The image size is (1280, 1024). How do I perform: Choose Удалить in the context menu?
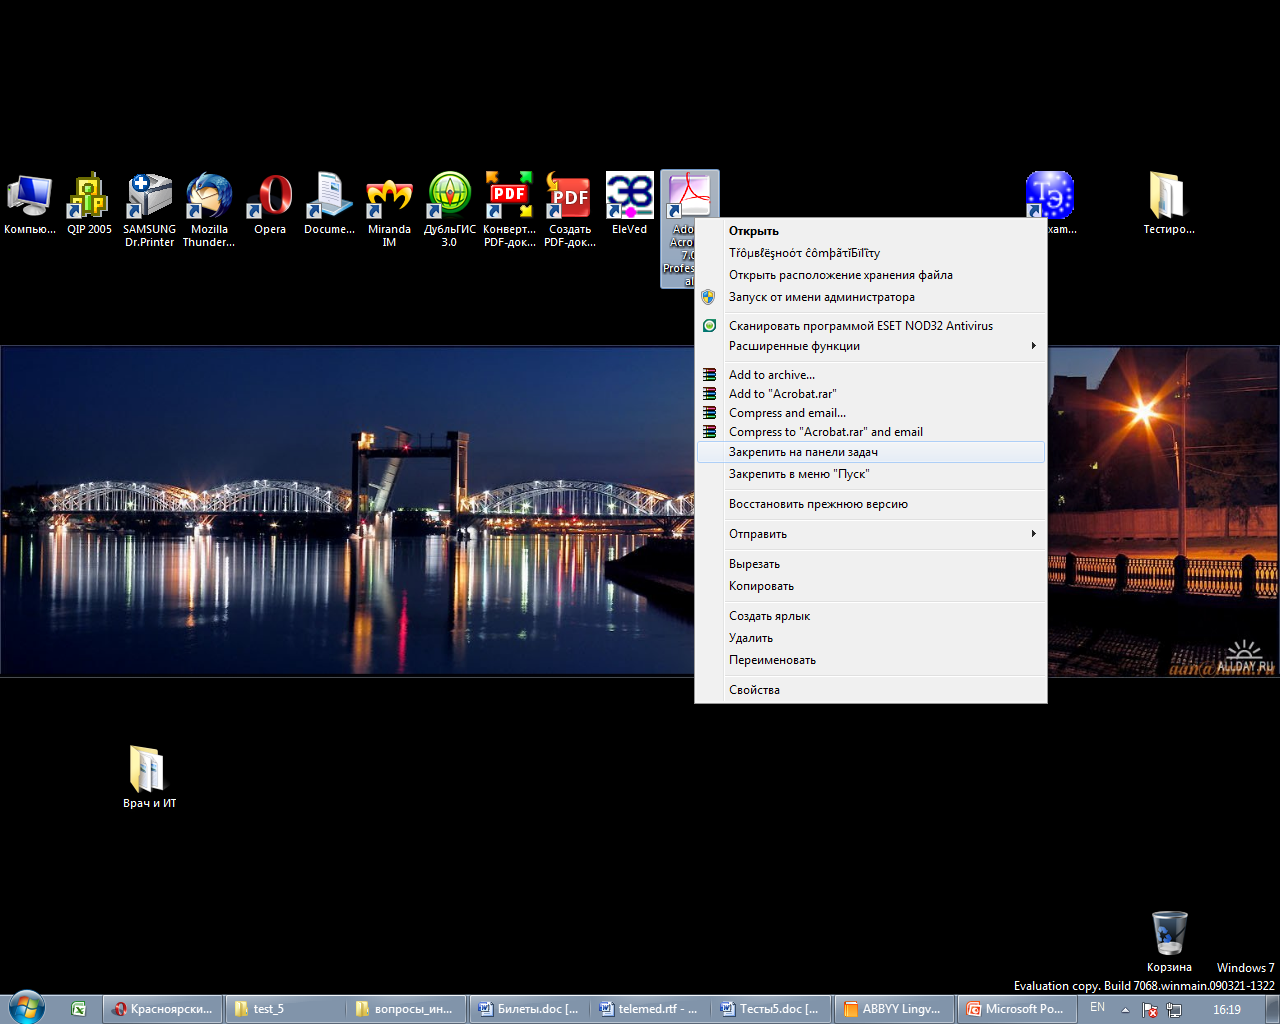pyautogui.click(x=871, y=638)
